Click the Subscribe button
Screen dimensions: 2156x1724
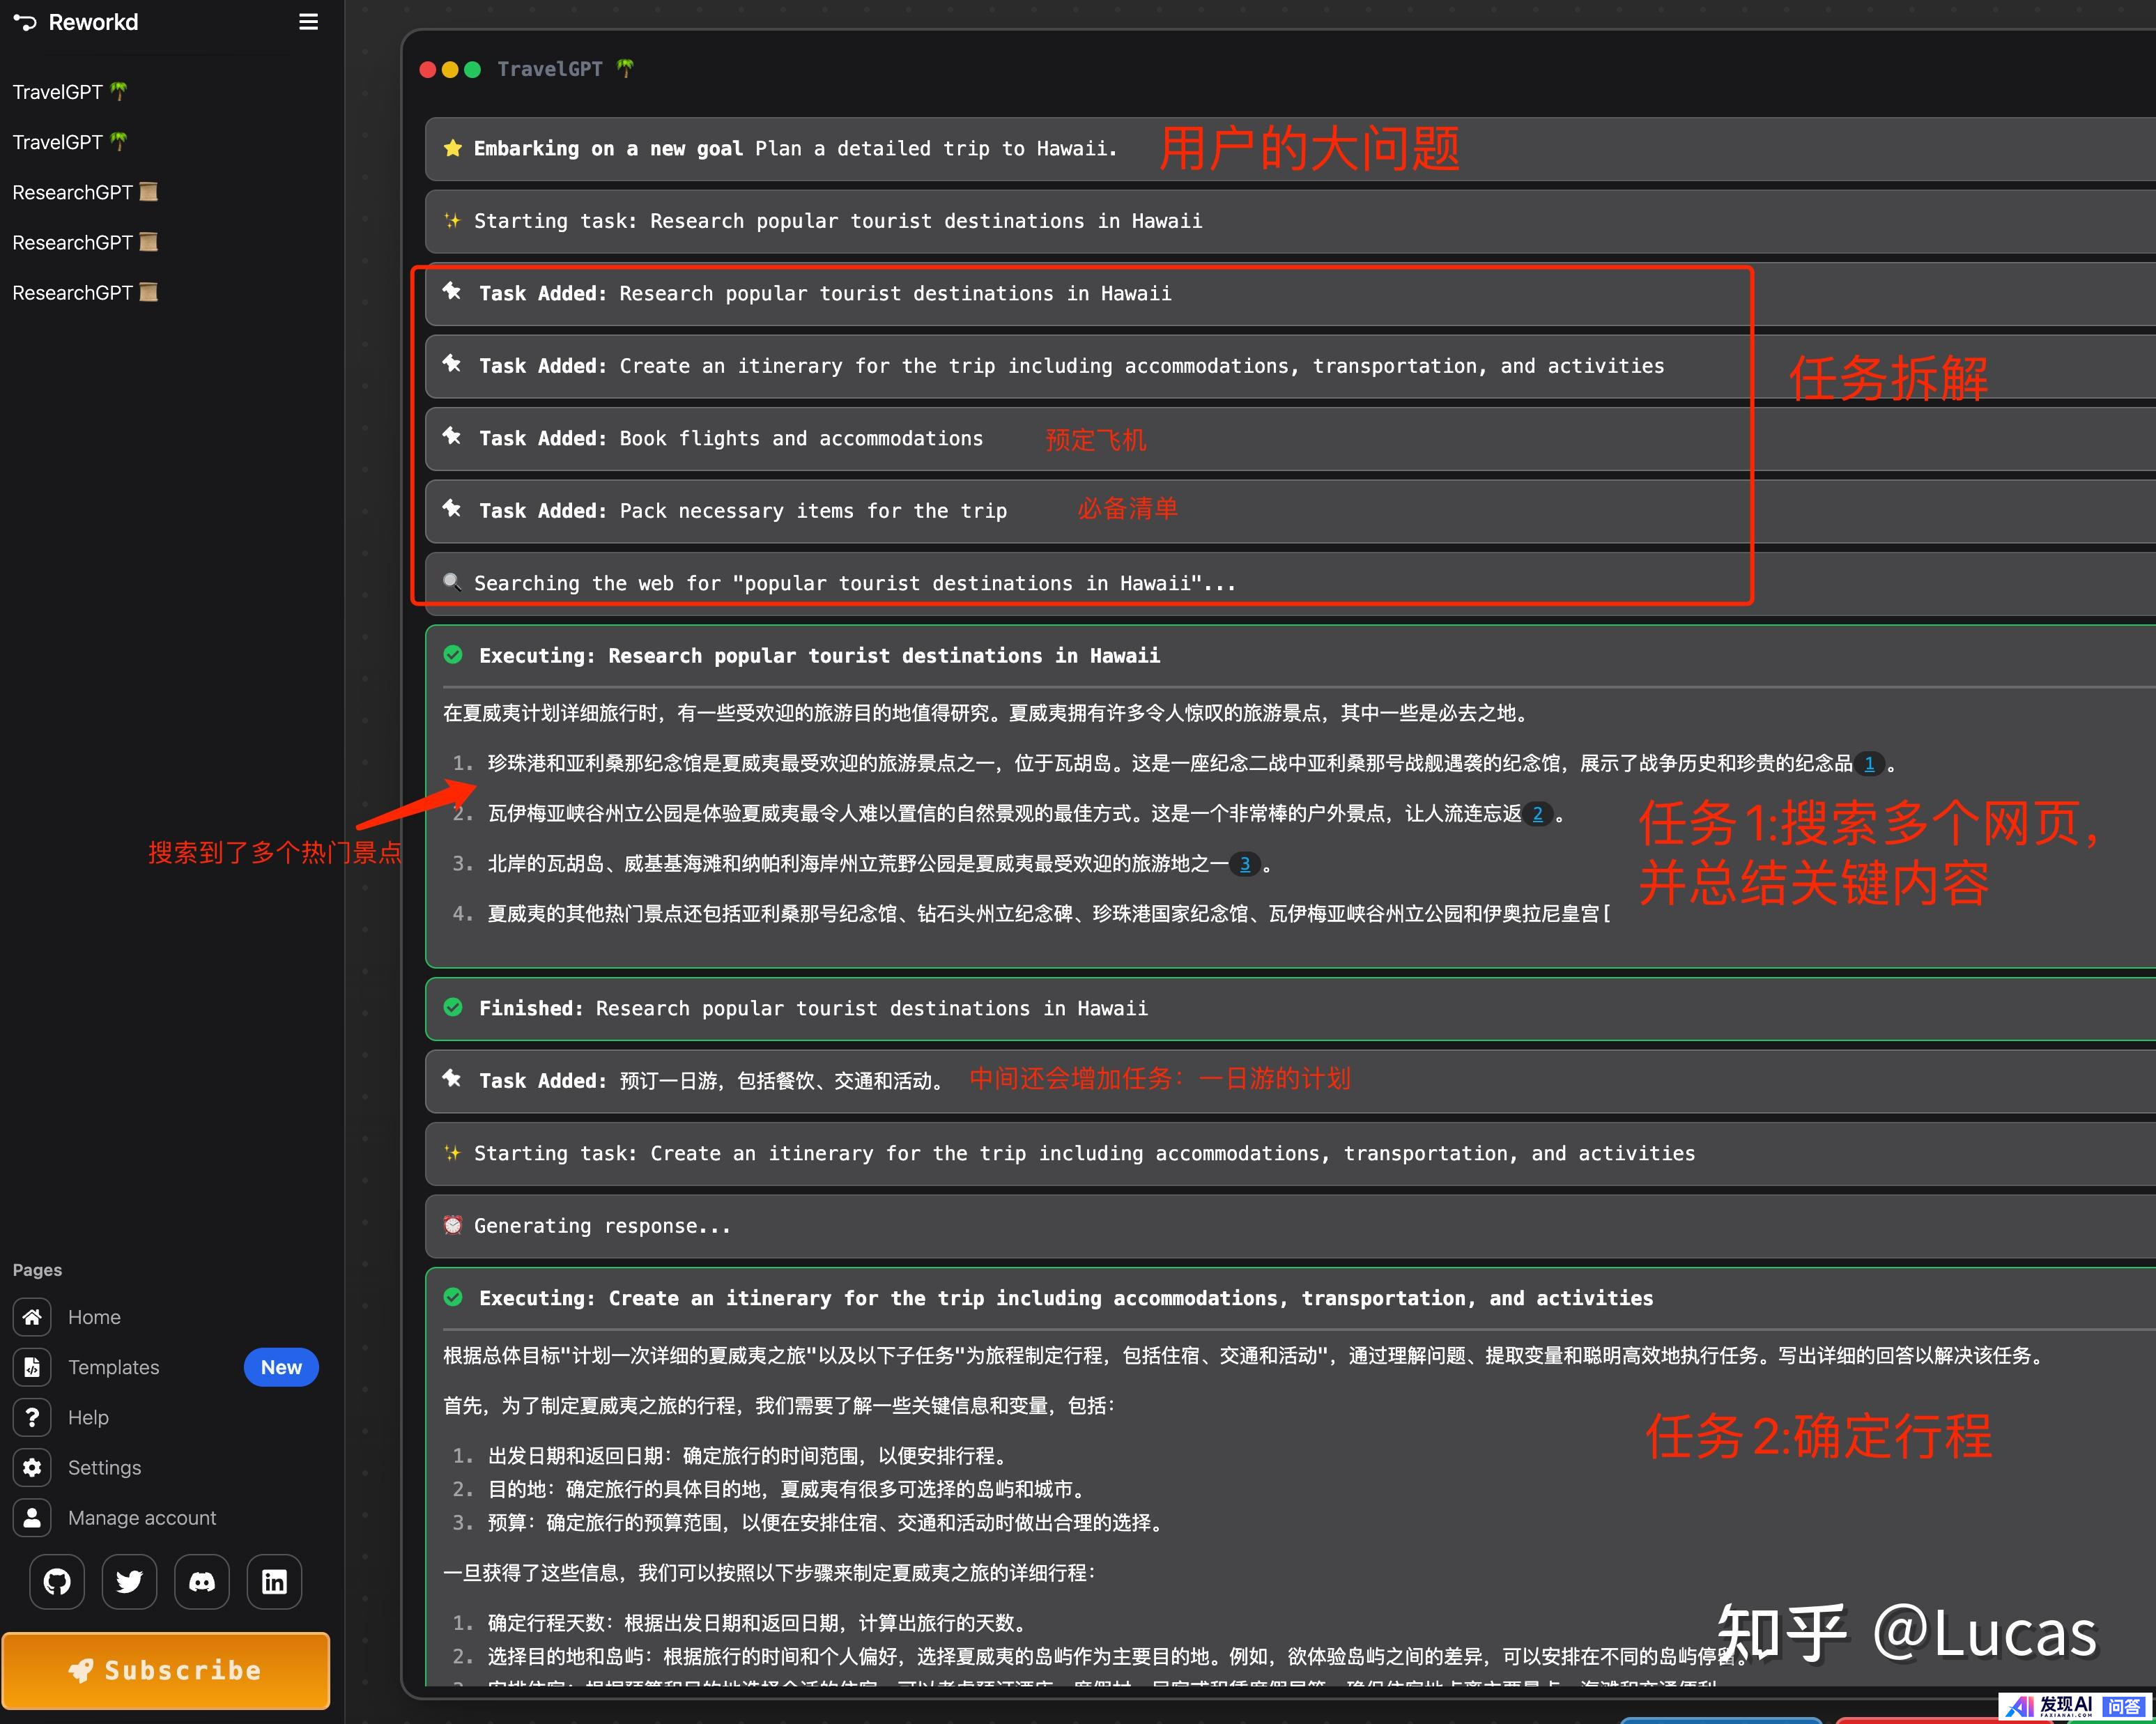[166, 1670]
